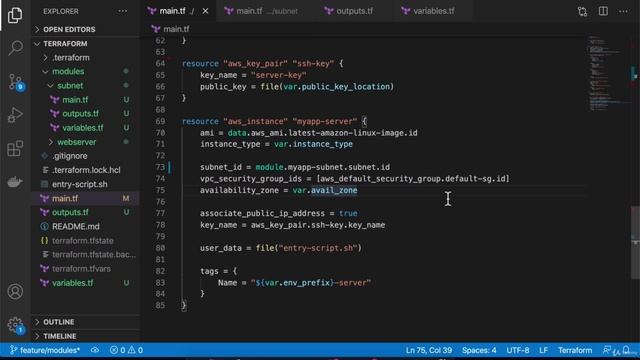This screenshot has width=640, height=360.
Task: Open the Source Control view
Action: [x=16, y=82]
